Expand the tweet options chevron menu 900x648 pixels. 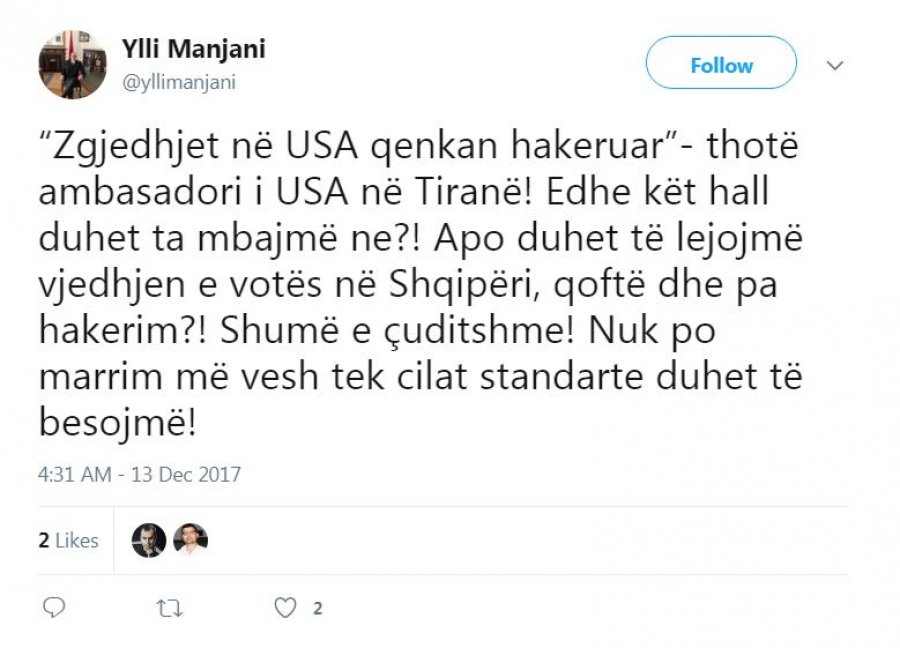[835, 65]
